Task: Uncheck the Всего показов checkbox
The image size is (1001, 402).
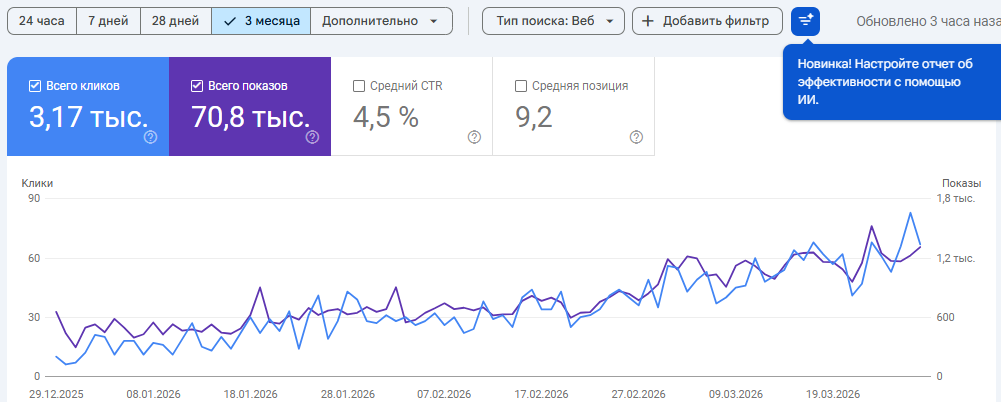Action: coord(197,86)
